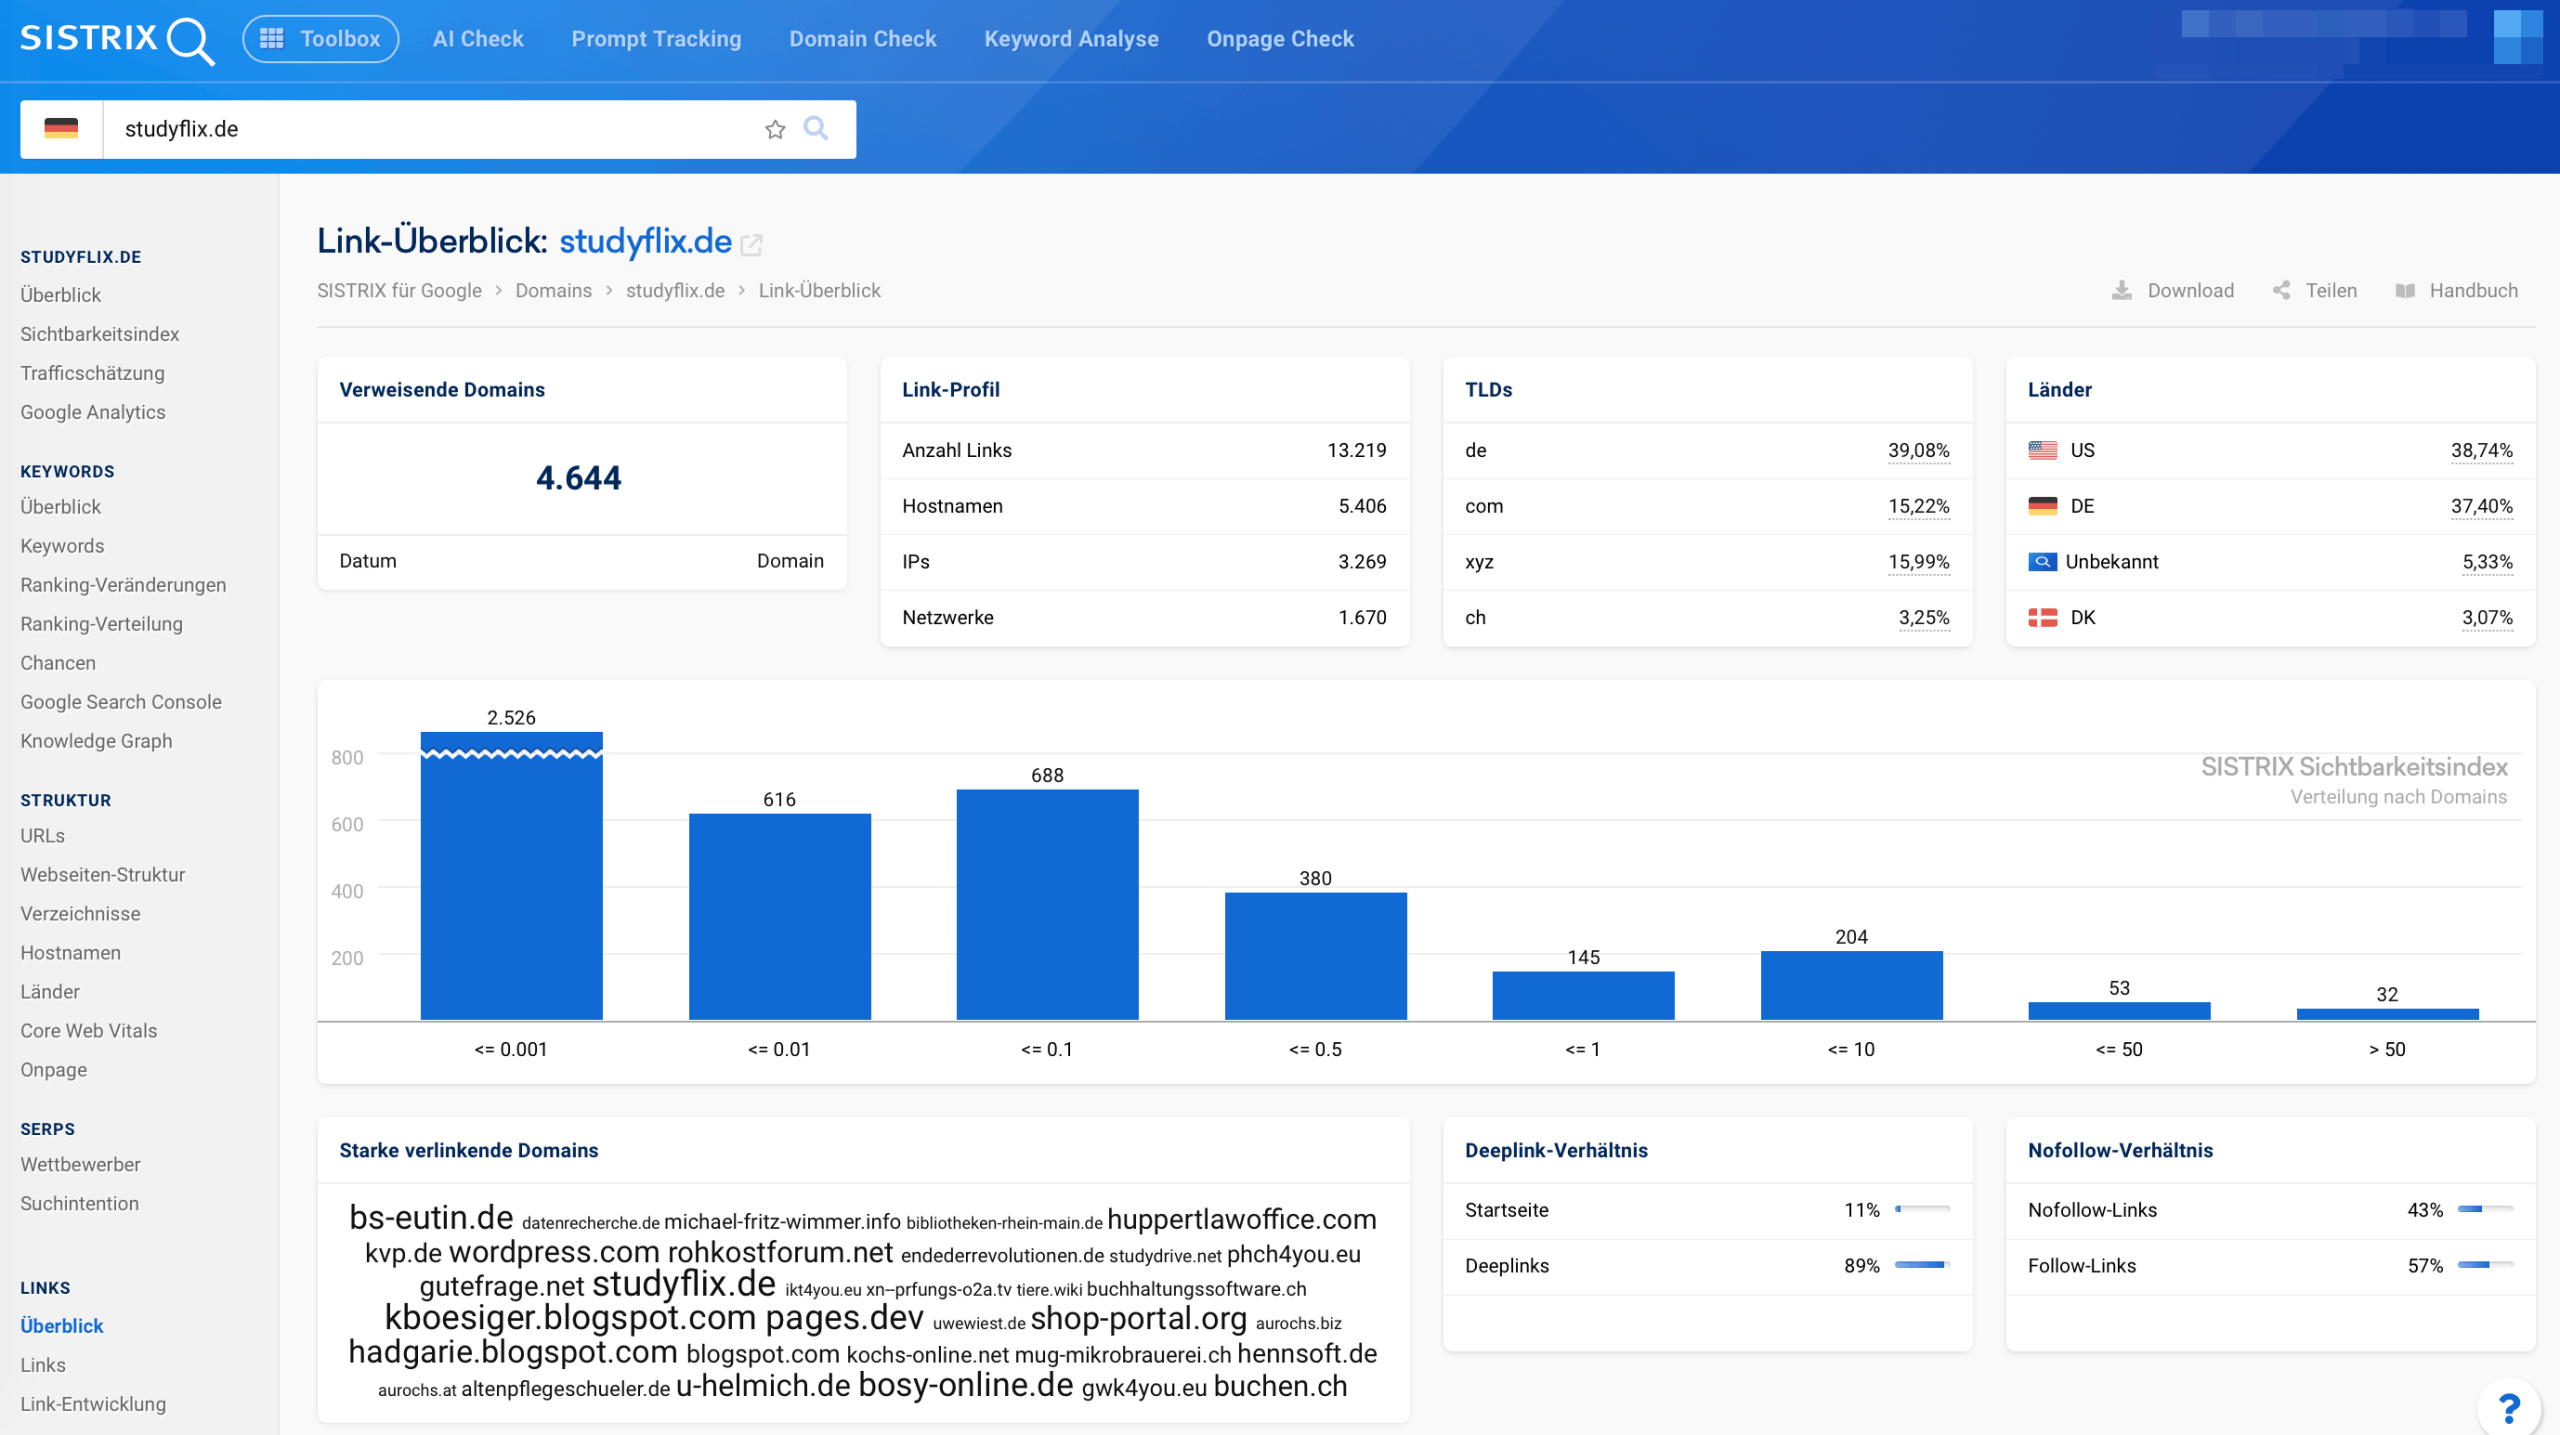Viewport: 2560px width, 1435px height.
Task: Click the Unbekannt flag icon
Action: pyautogui.click(x=2042, y=562)
